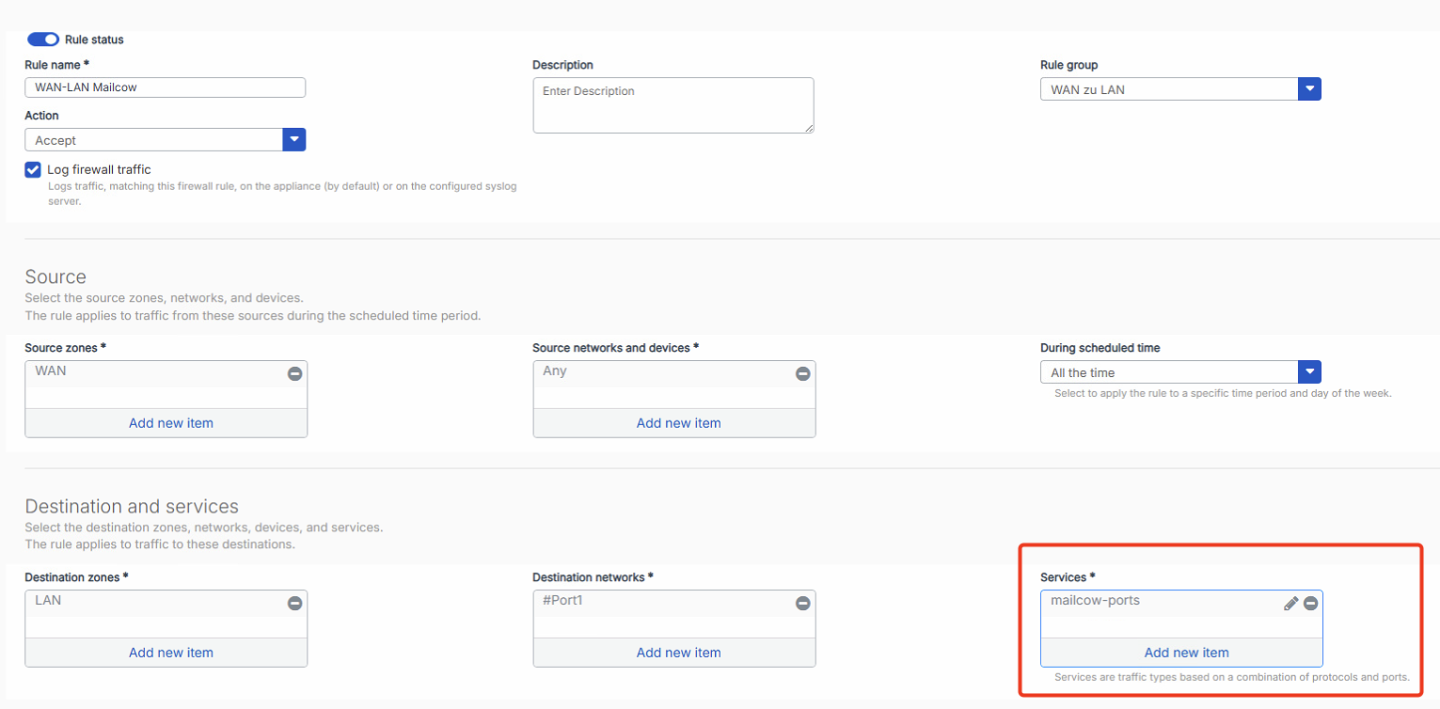This screenshot has width=1440, height=709.
Task: Remove Any from Source networks and devices
Action: click(802, 374)
